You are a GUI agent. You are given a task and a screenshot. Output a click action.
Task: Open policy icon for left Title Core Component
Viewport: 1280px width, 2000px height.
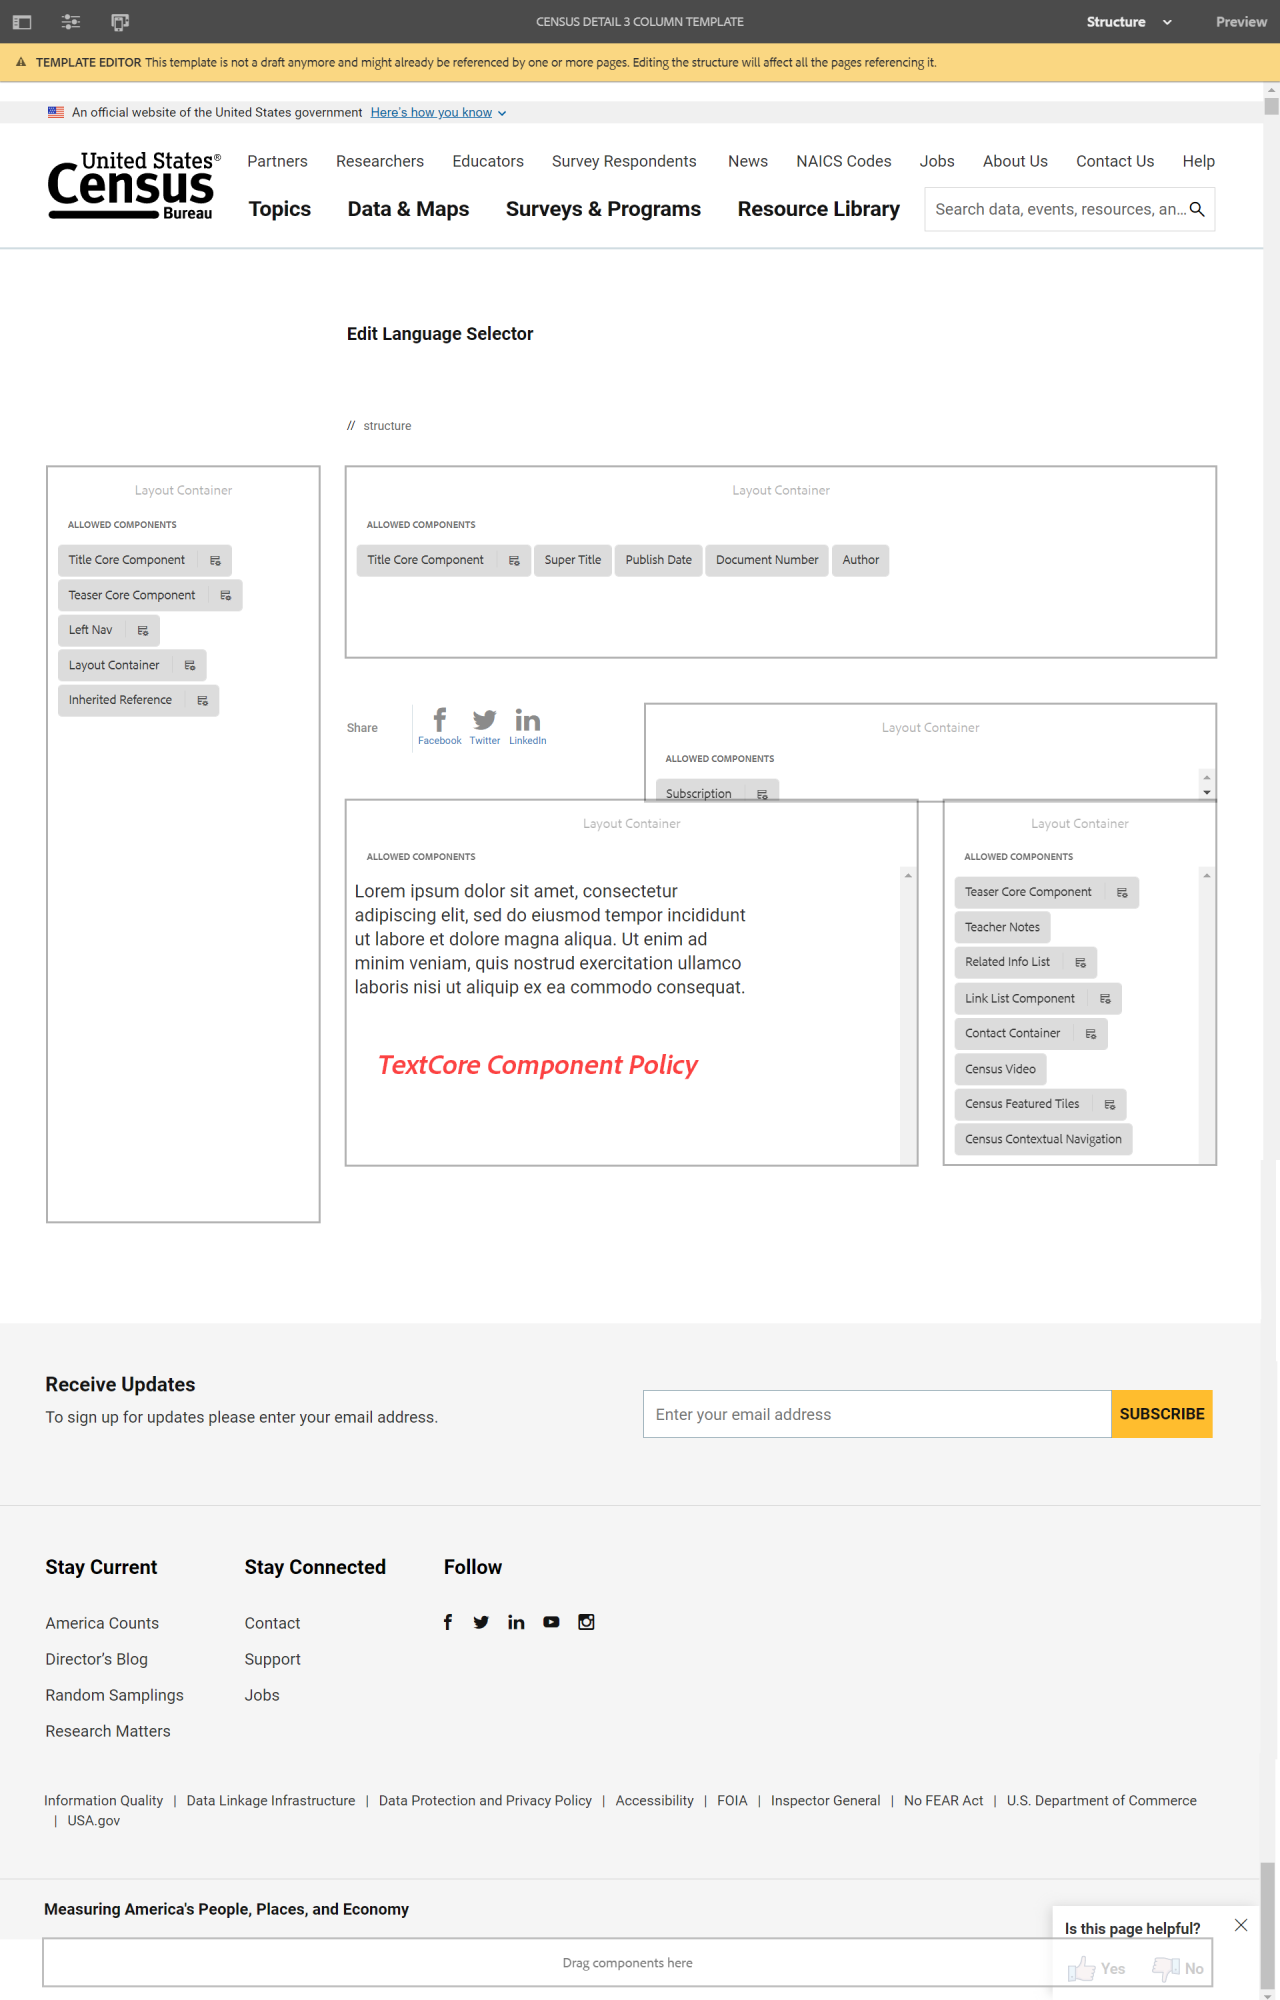click(x=215, y=560)
